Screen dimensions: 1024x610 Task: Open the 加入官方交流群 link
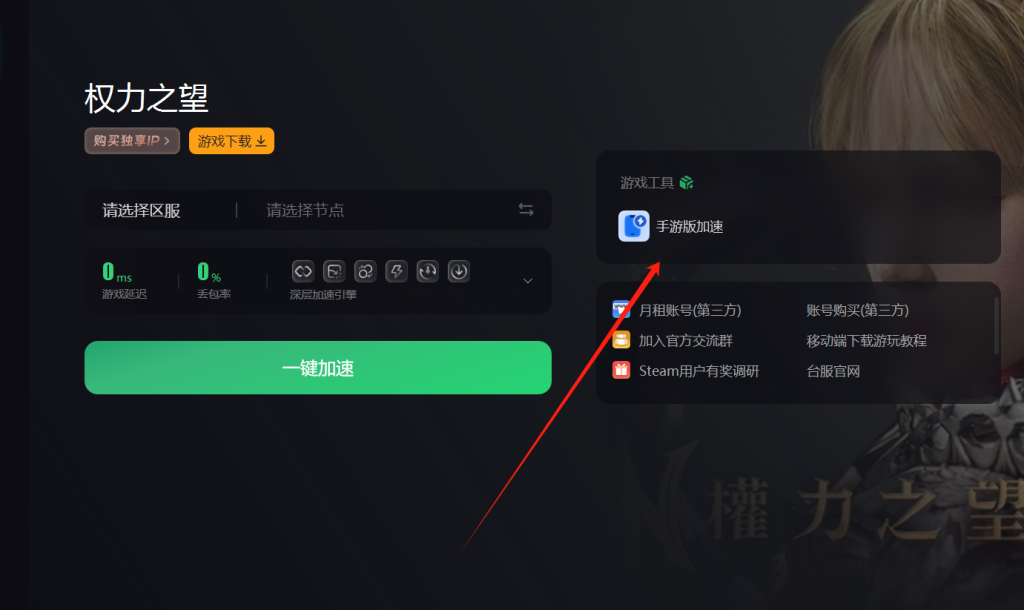(x=685, y=340)
